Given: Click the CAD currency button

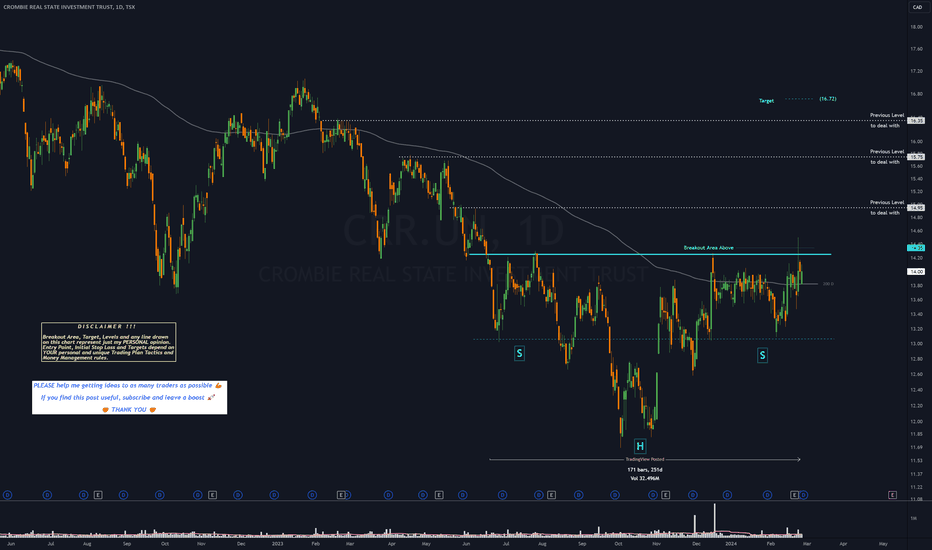Looking at the screenshot, I should tap(917, 7).
